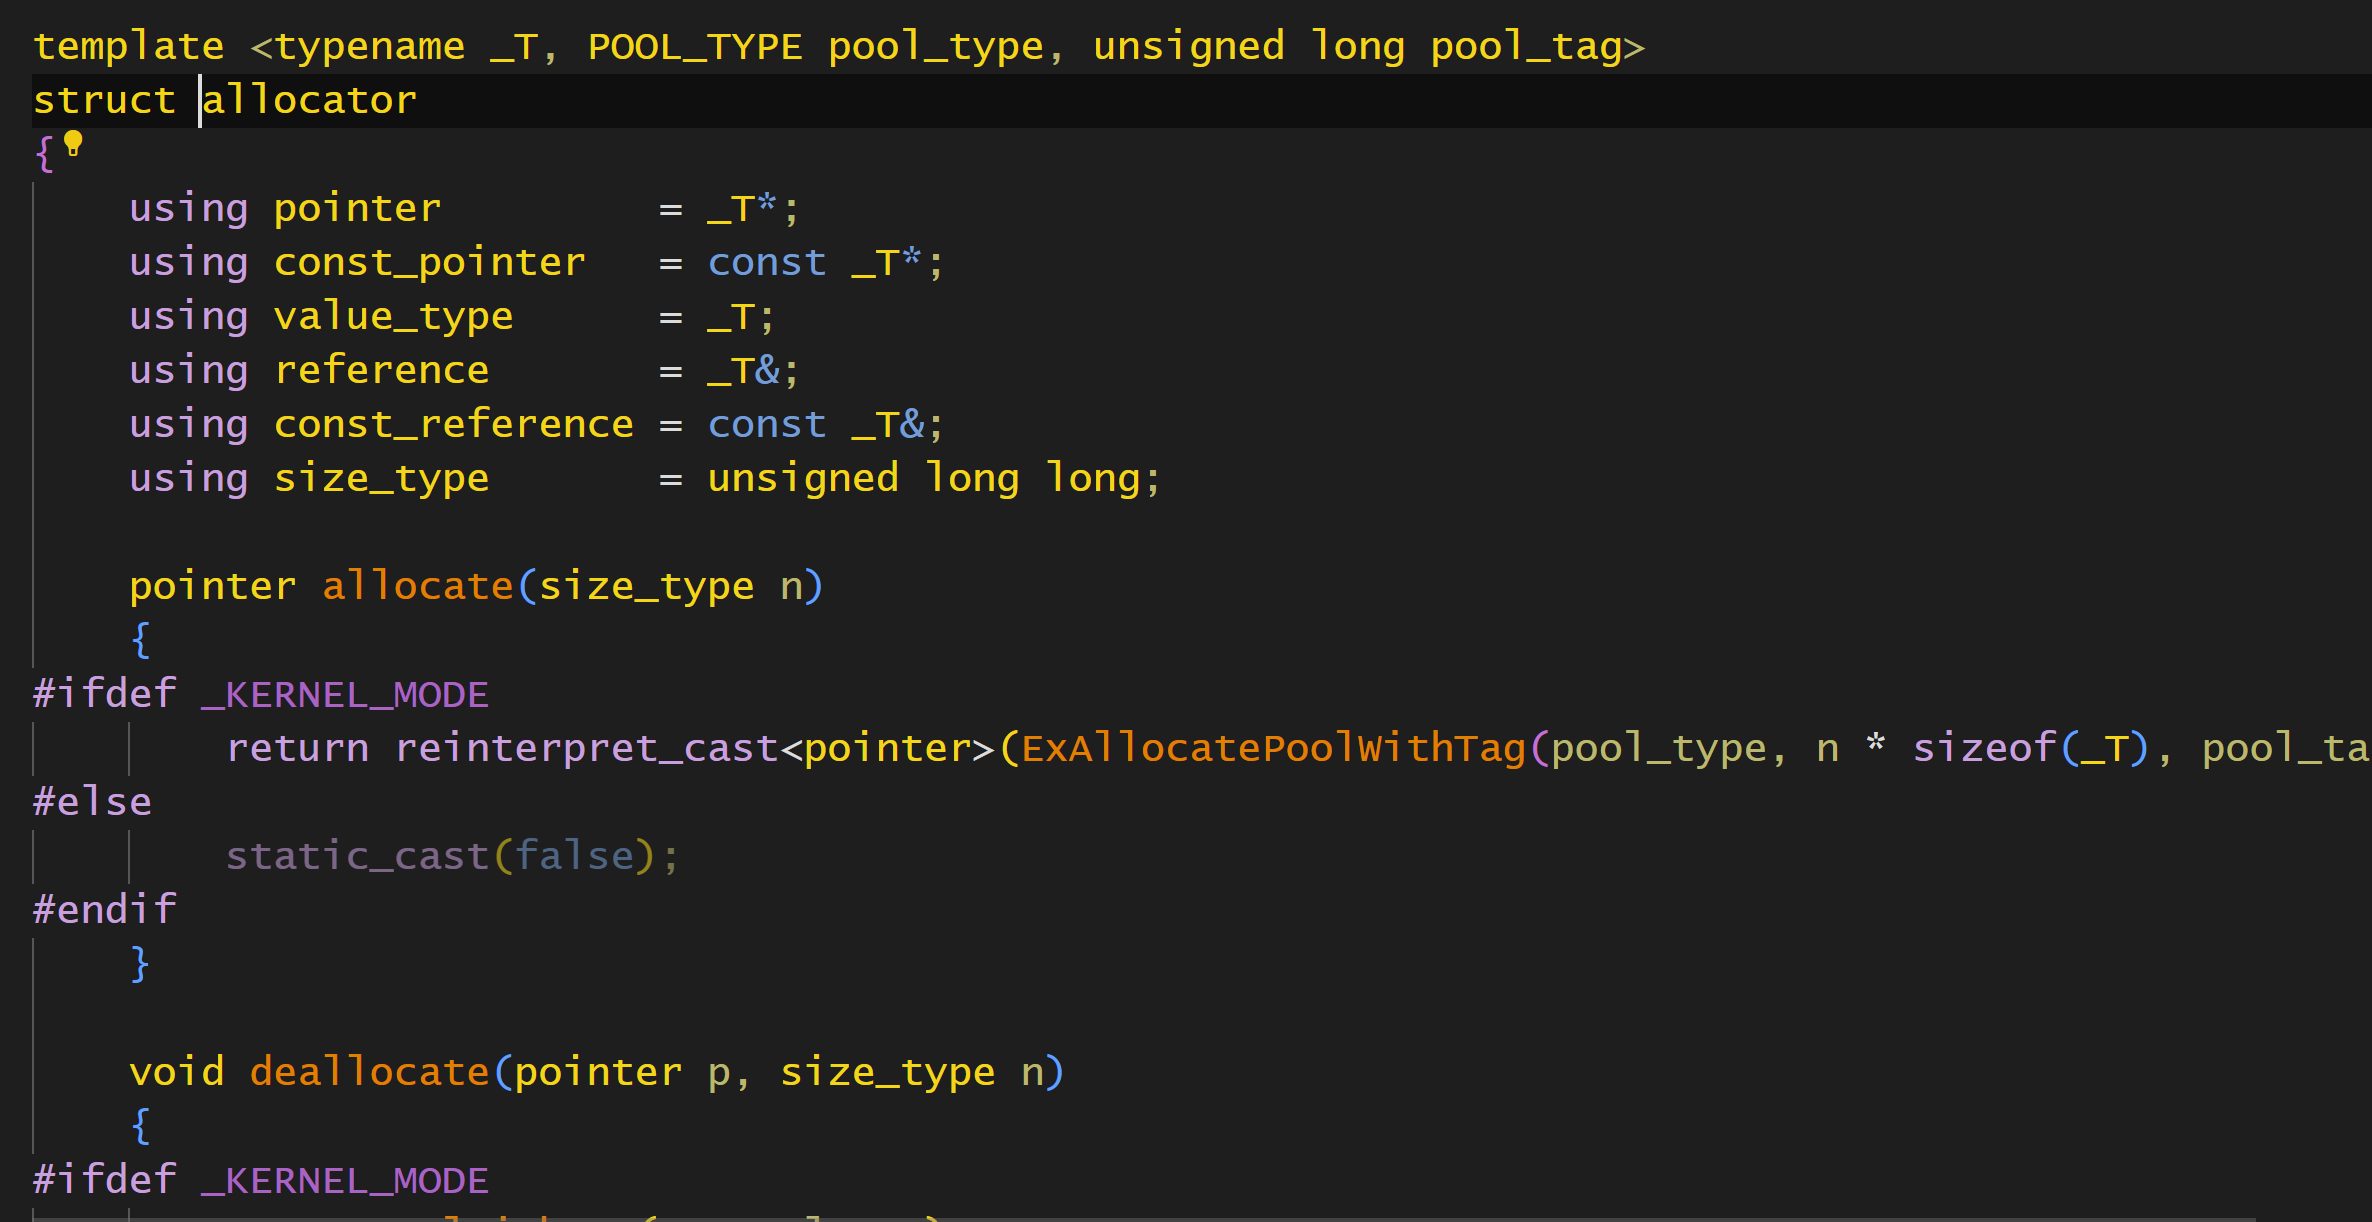Click the const_reference alias name
This screenshot has height=1222, width=2372.
point(453,424)
